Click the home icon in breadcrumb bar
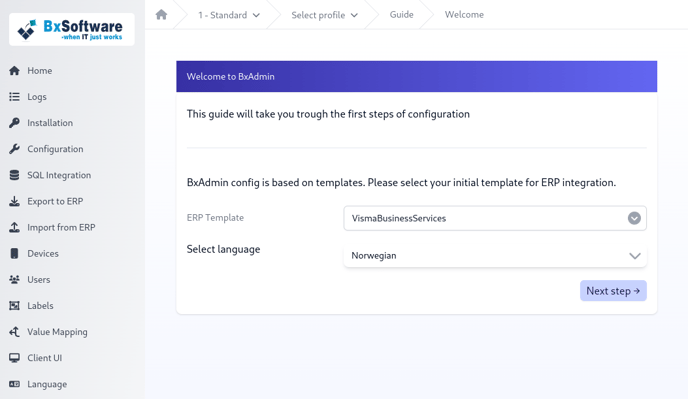The width and height of the screenshot is (688, 399). (x=161, y=14)
